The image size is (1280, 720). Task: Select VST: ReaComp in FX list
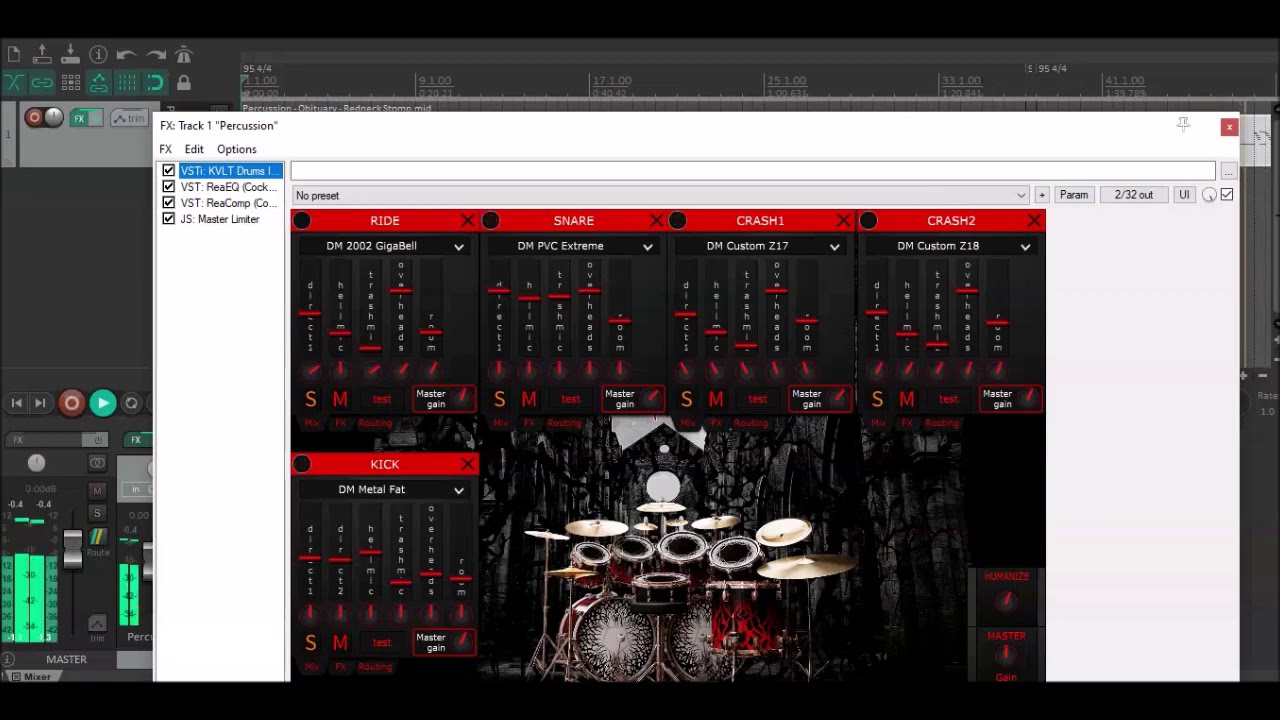point(228,203)
